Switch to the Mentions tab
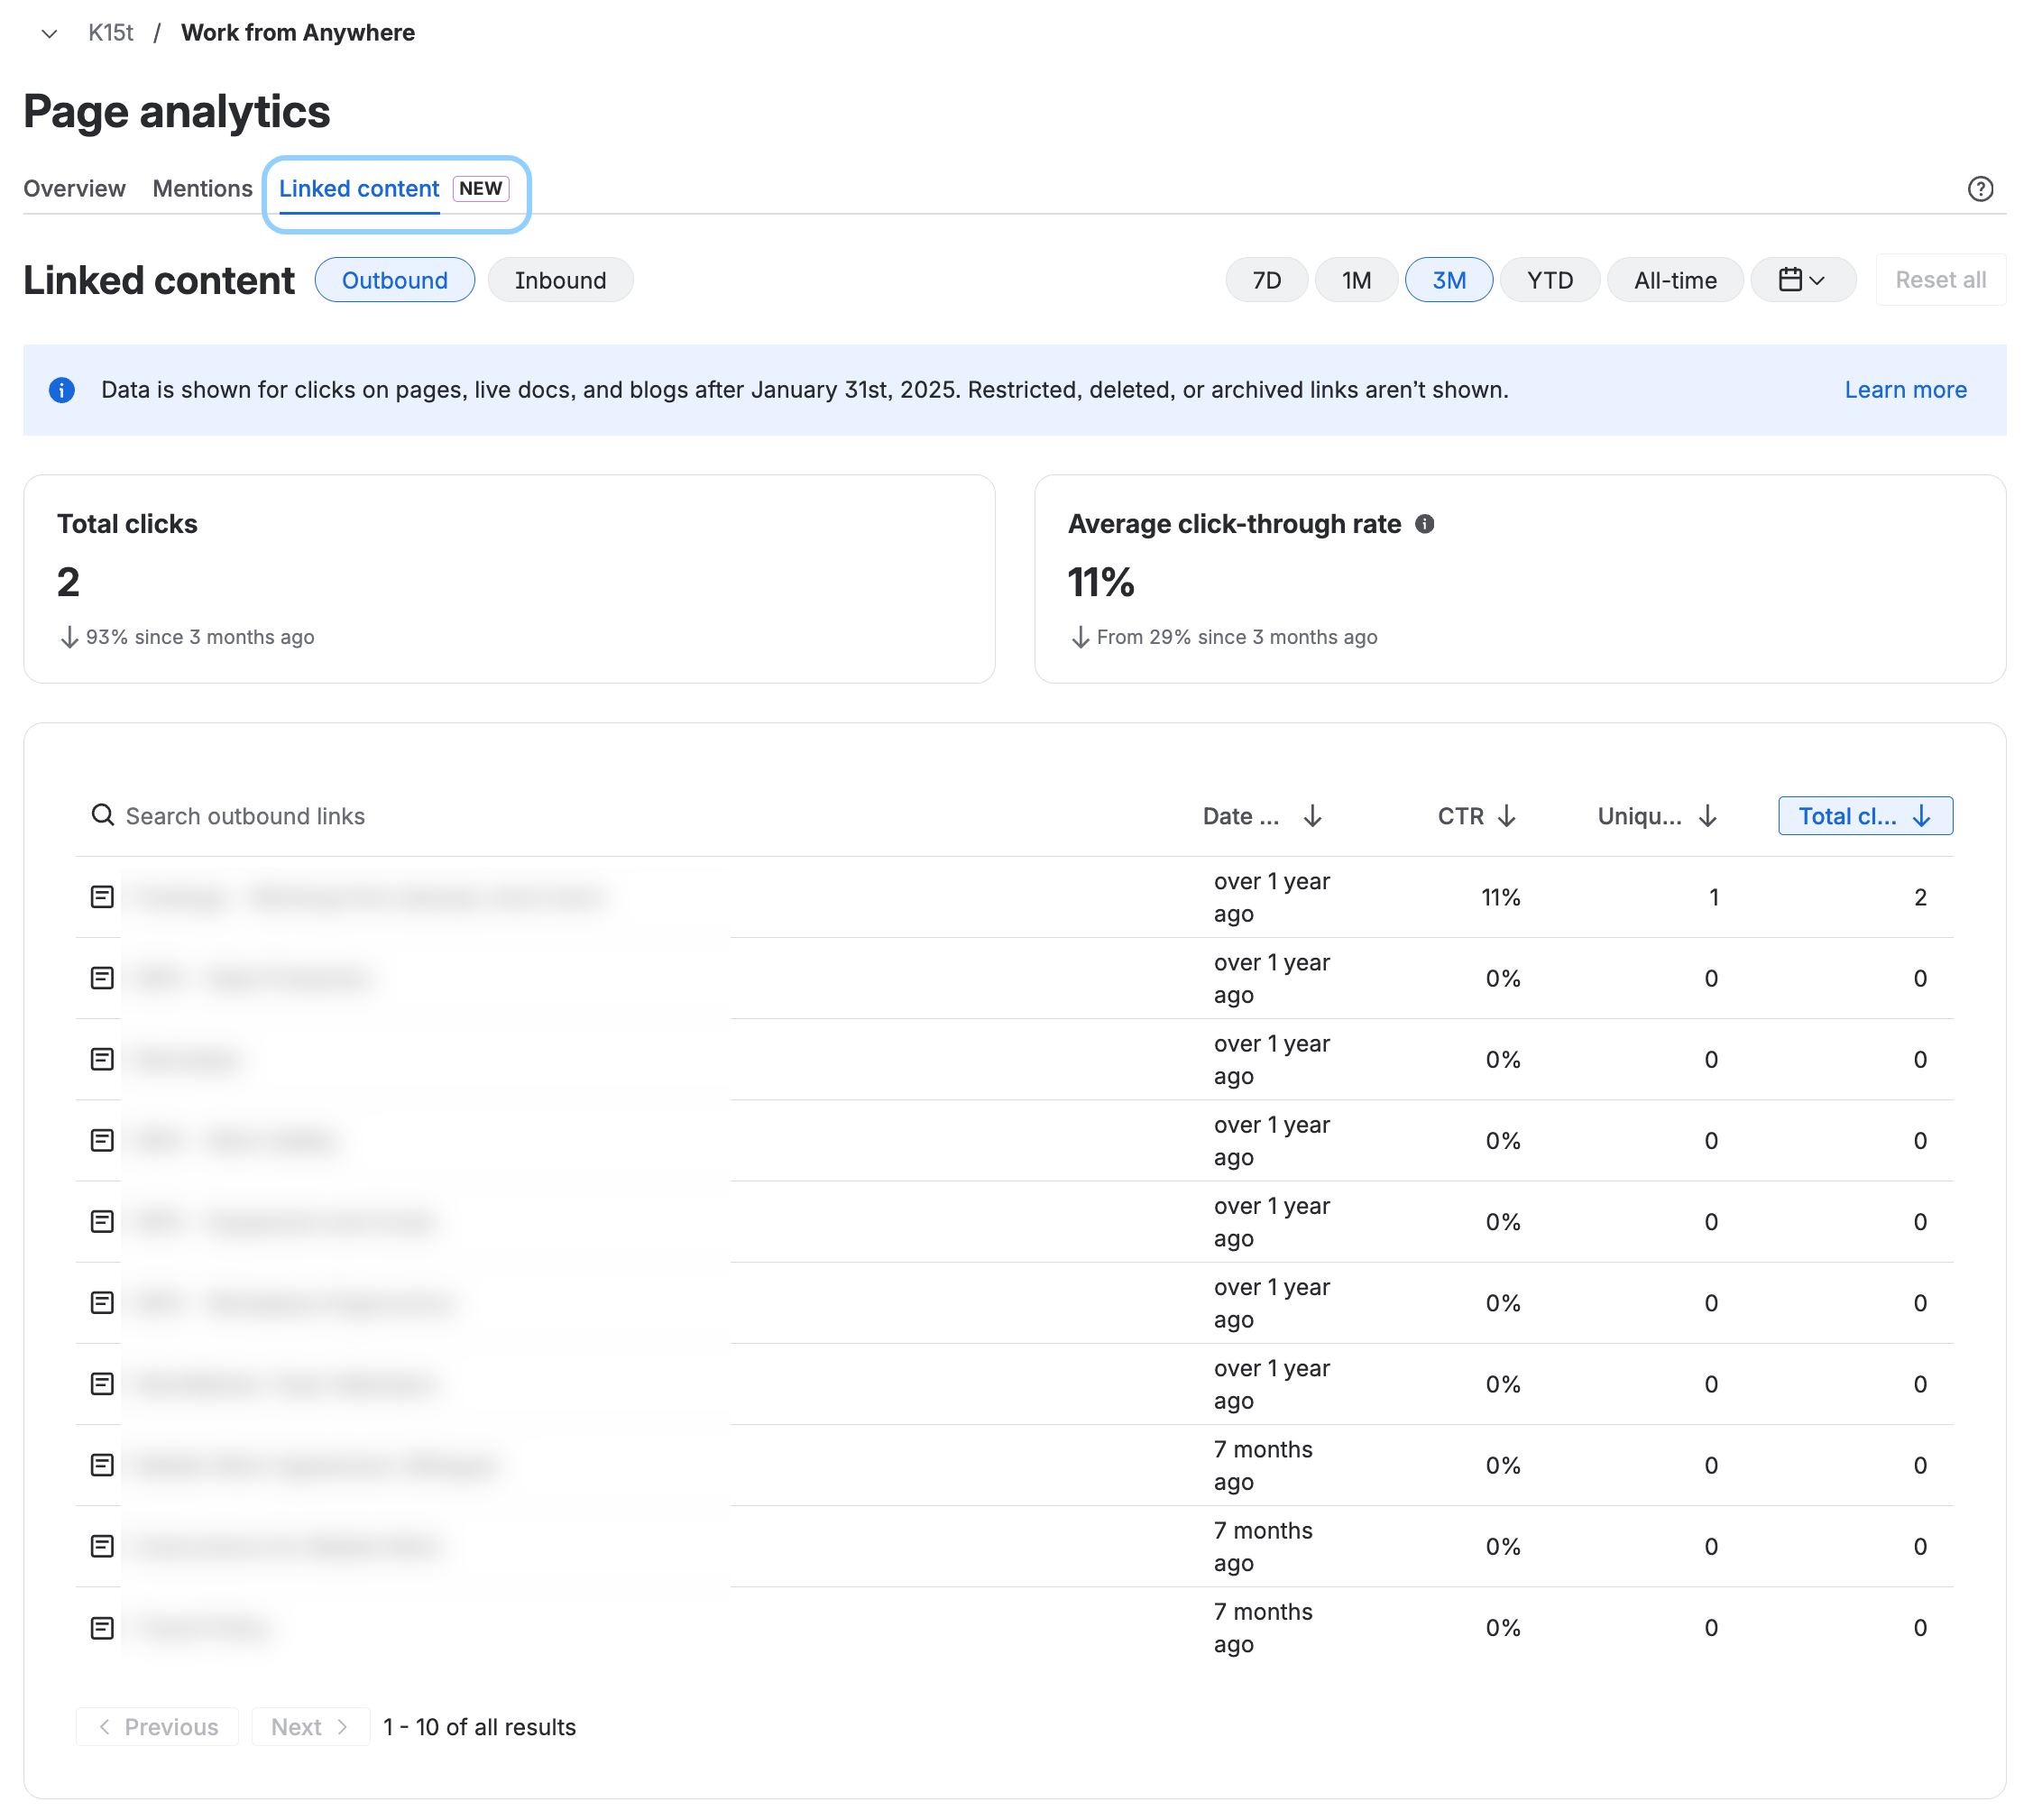Viewport: 2033px width, 1820px height. click(x=202, y=188)
